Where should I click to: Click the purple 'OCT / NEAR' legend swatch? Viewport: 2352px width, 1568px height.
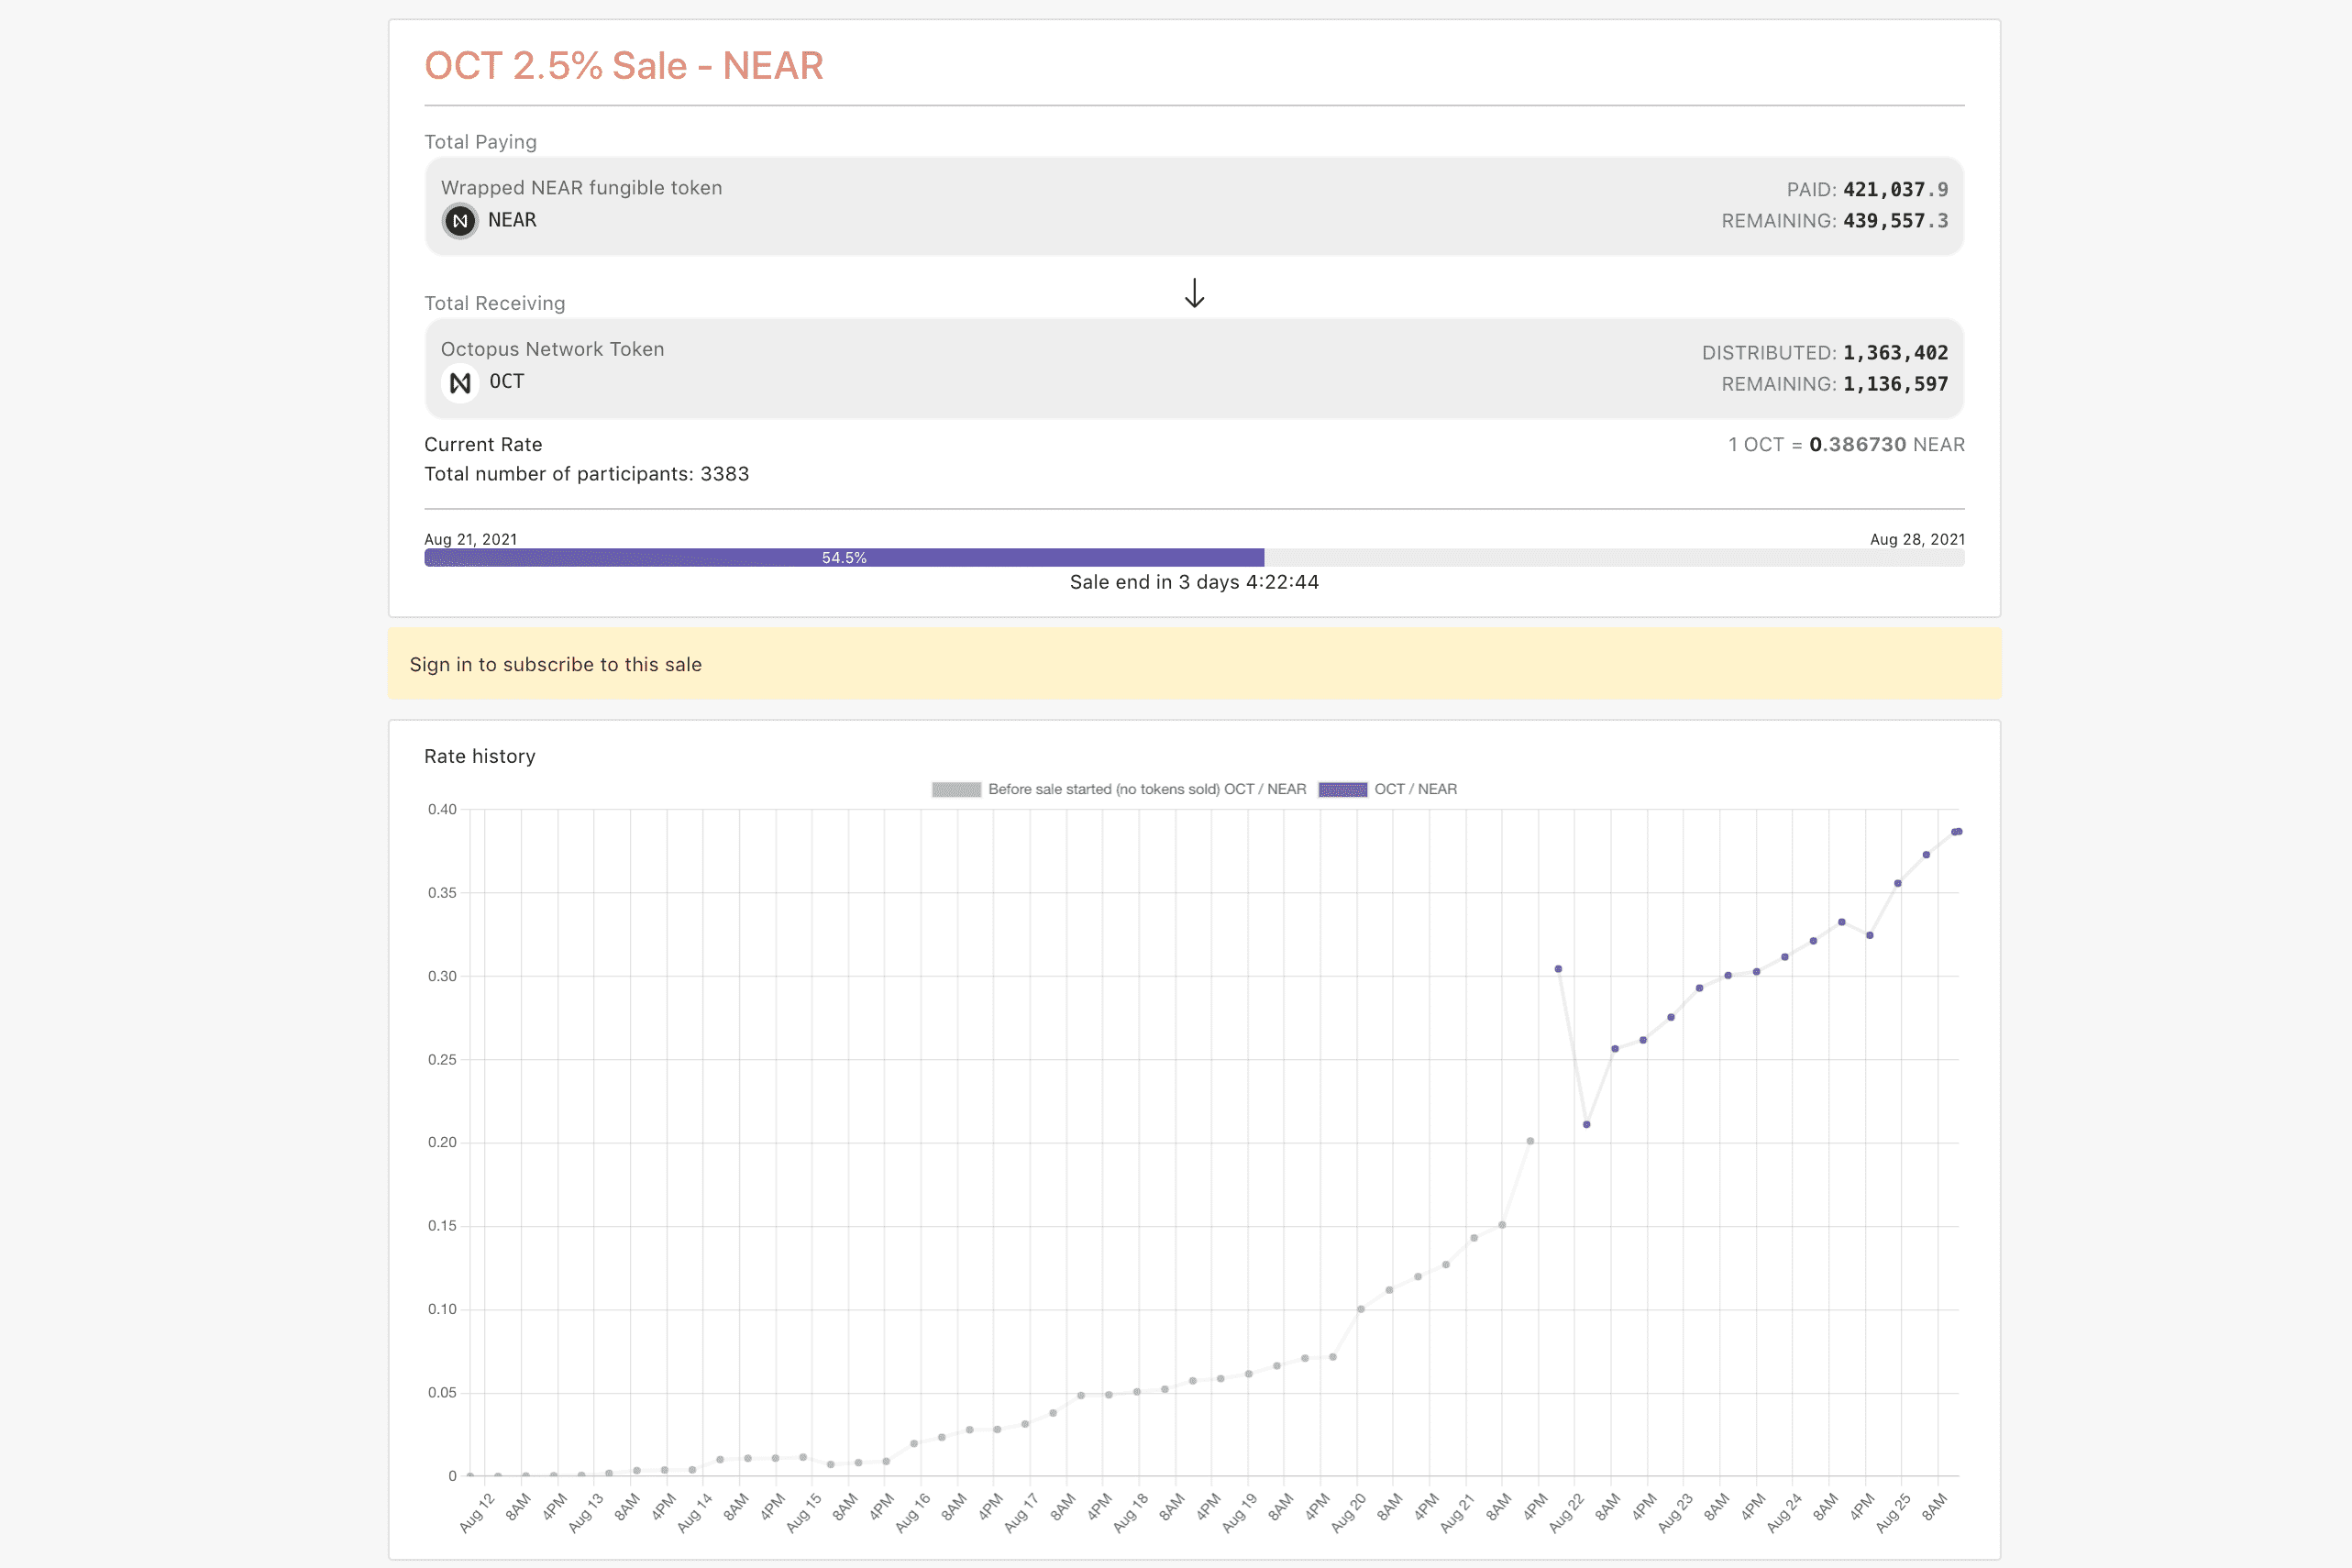[x=1344, y=789]
